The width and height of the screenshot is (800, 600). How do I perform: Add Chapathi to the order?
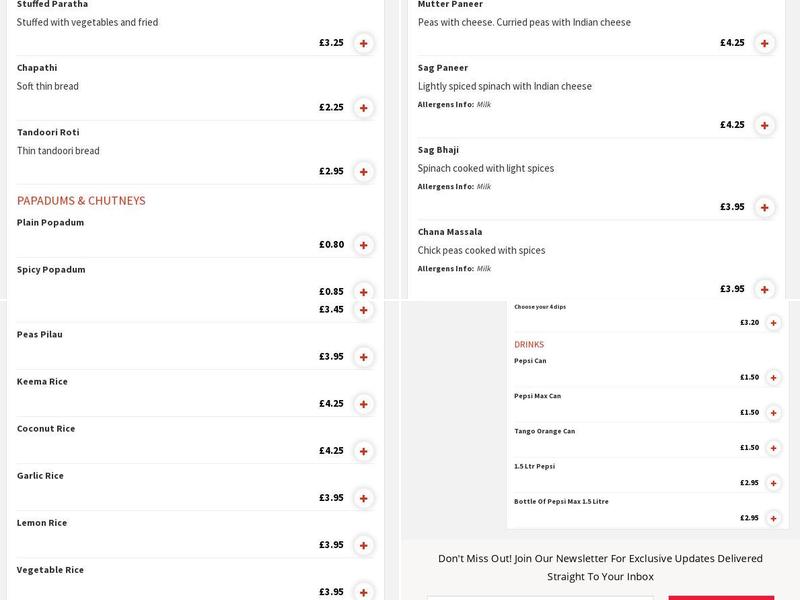362,105
